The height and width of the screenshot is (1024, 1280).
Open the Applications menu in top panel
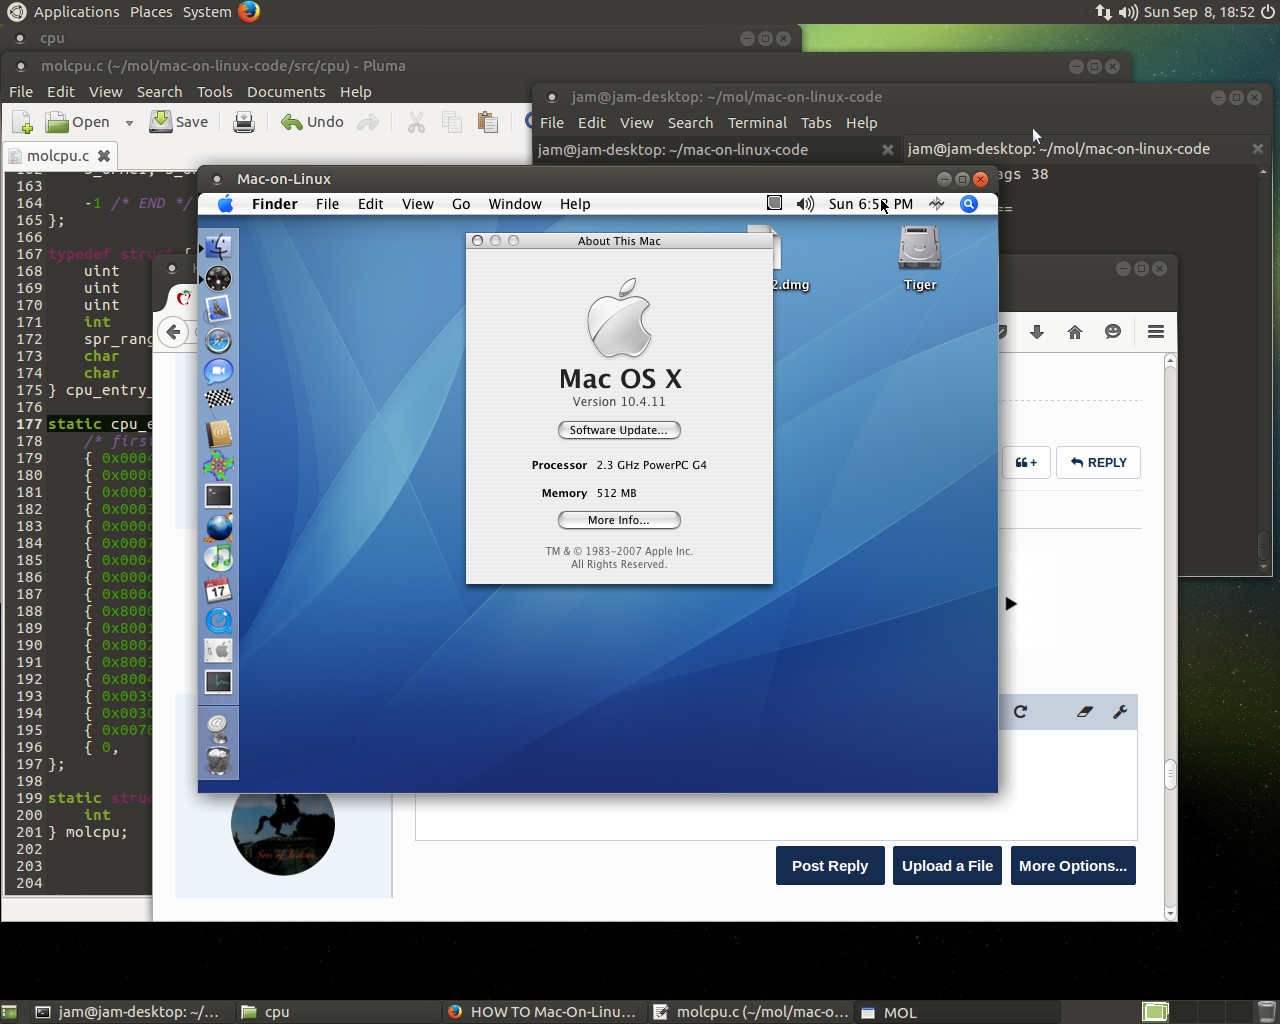pyautogui.click(x=76, y=12)
